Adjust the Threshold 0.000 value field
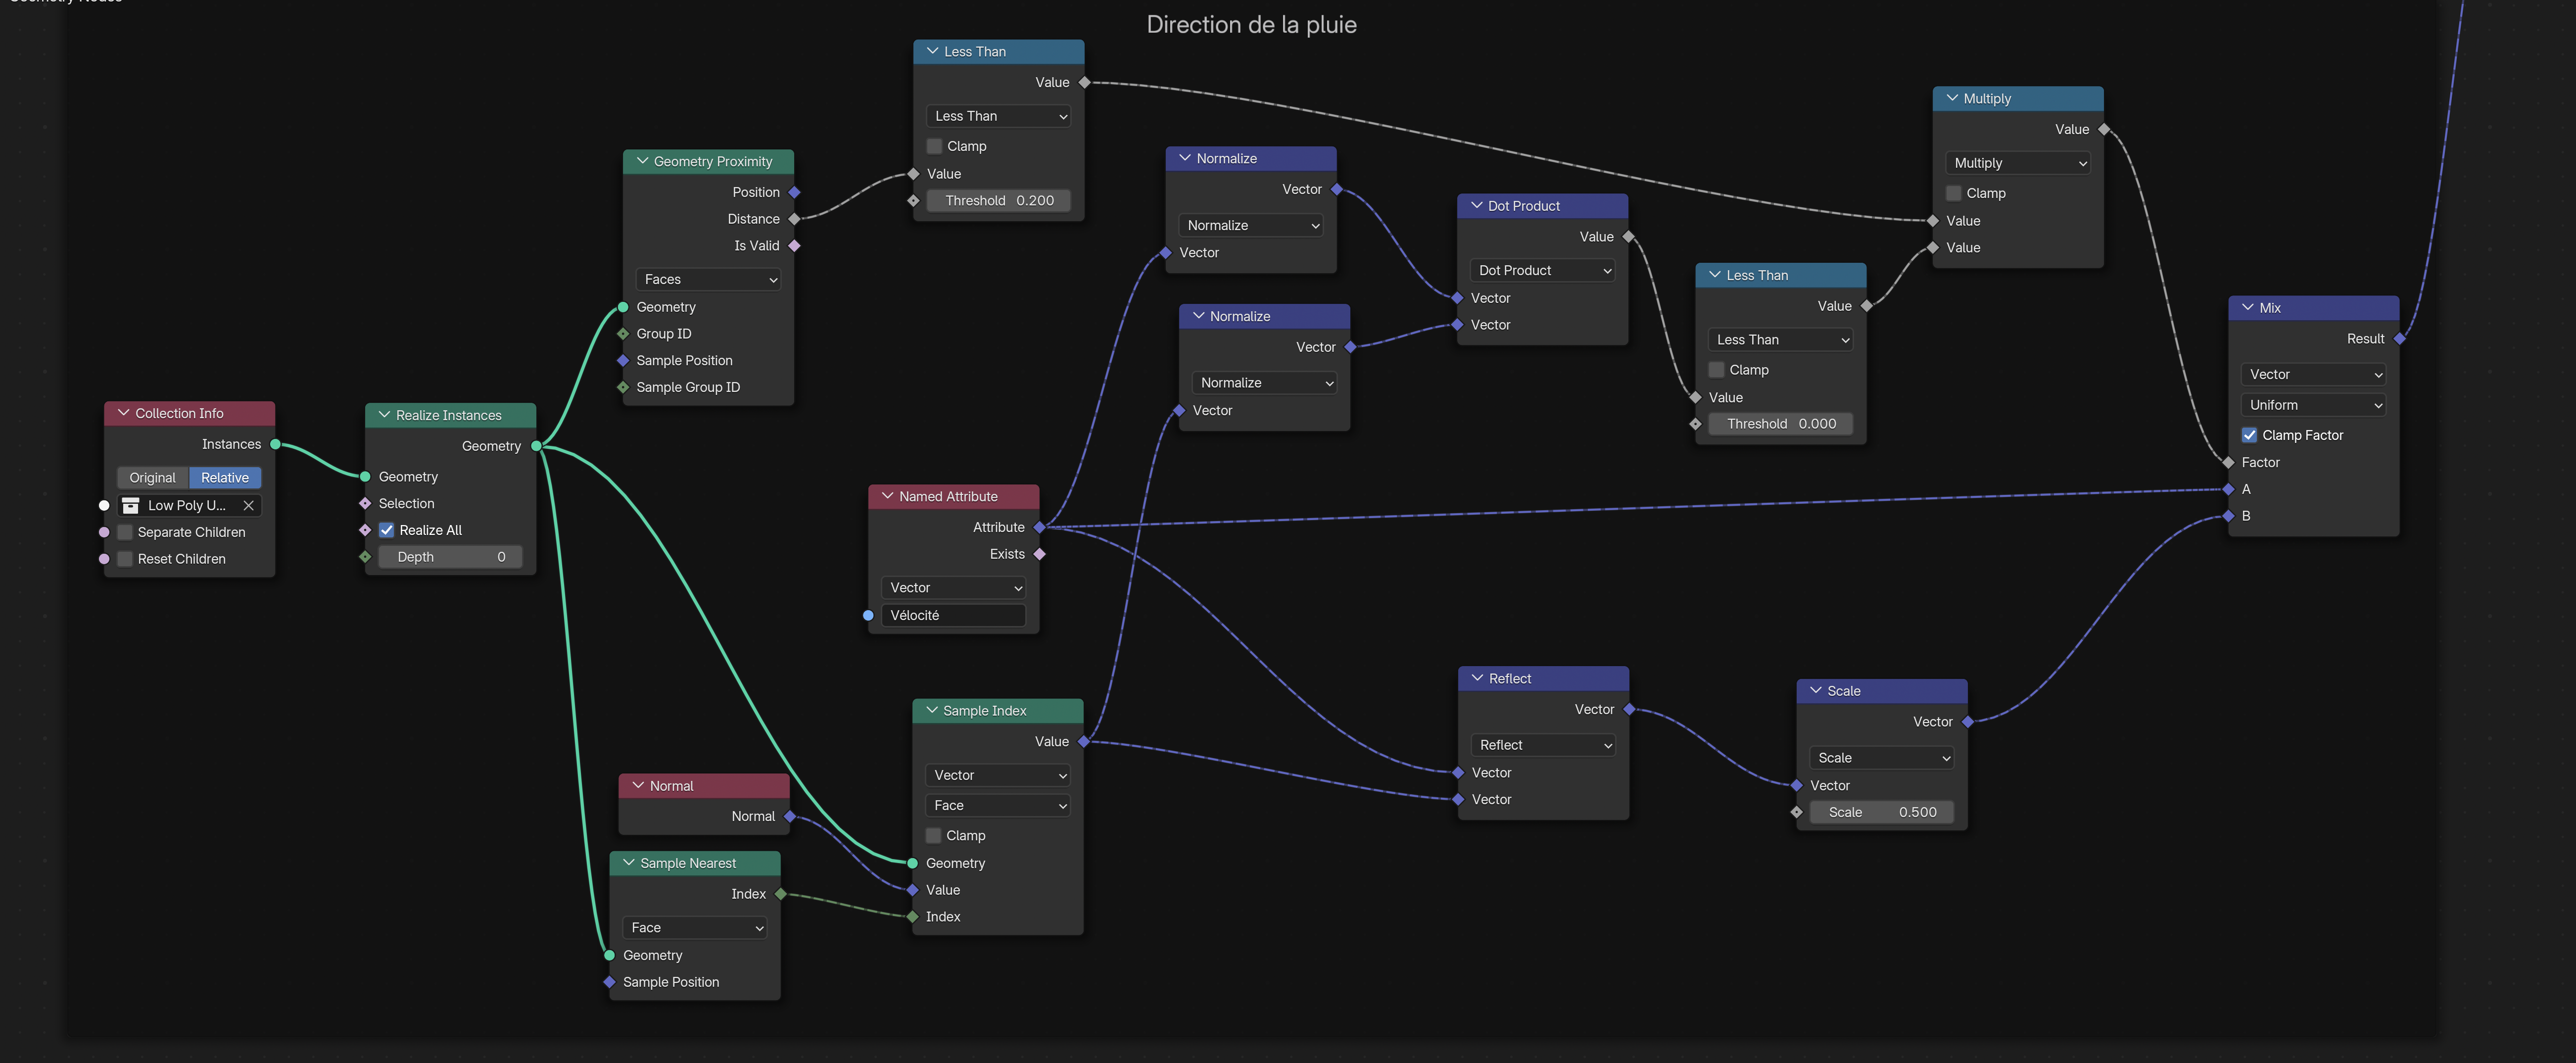 coord(1780,424)
